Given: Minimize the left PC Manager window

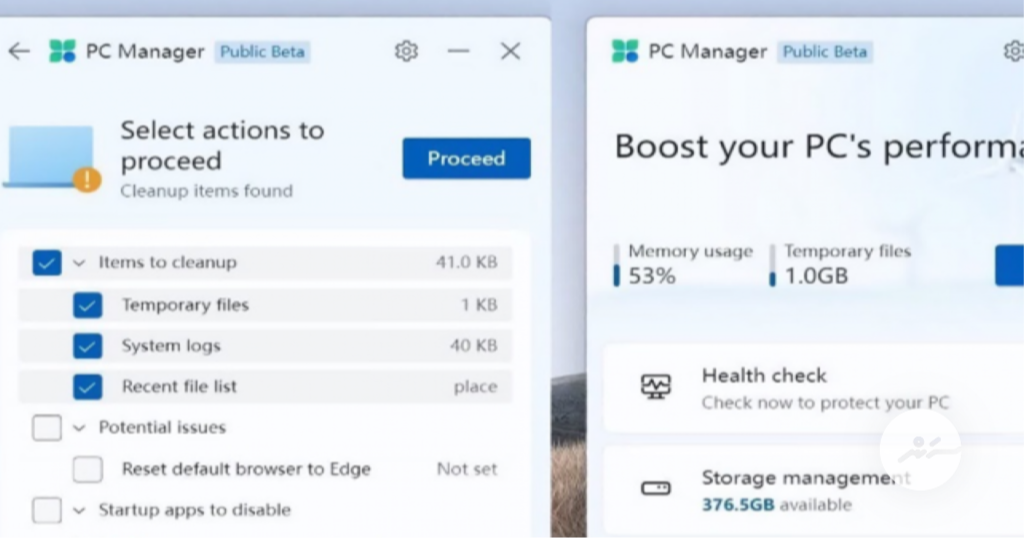Looking at the screenshot, I should [458, 51].
